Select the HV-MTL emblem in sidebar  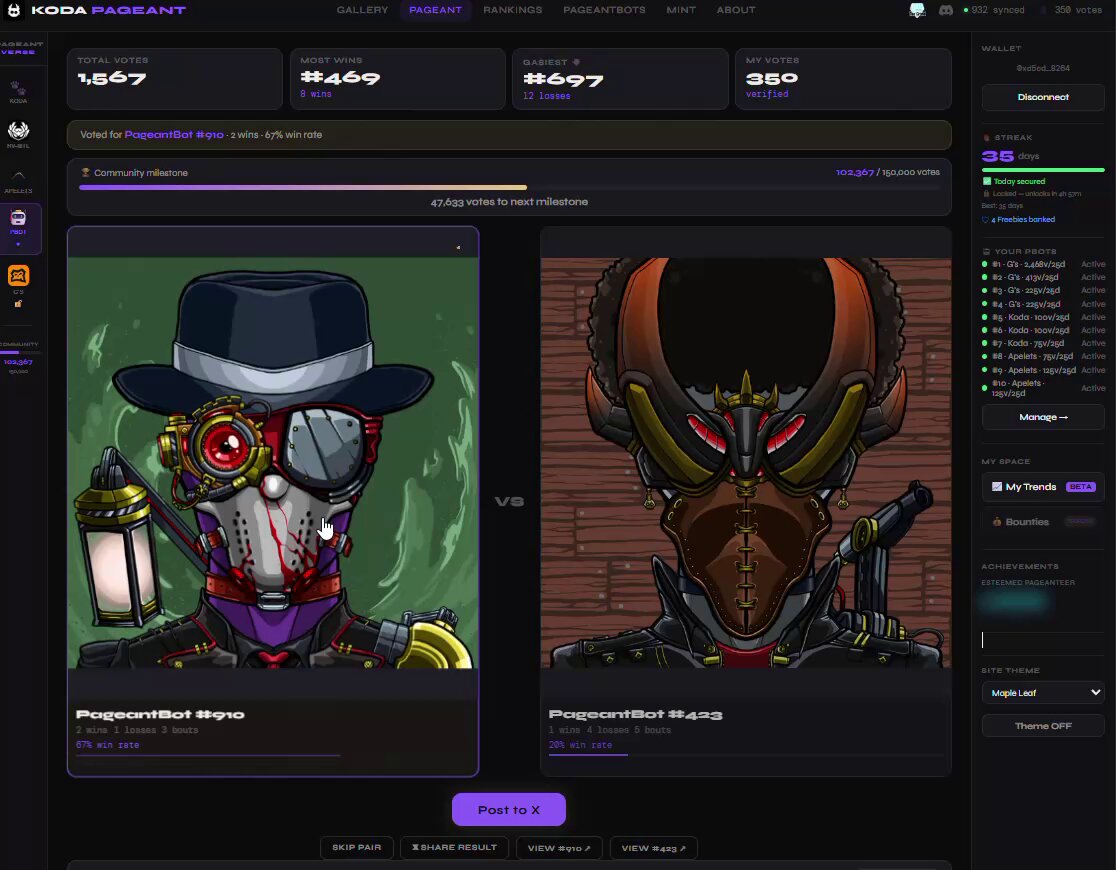pos(18,130)
